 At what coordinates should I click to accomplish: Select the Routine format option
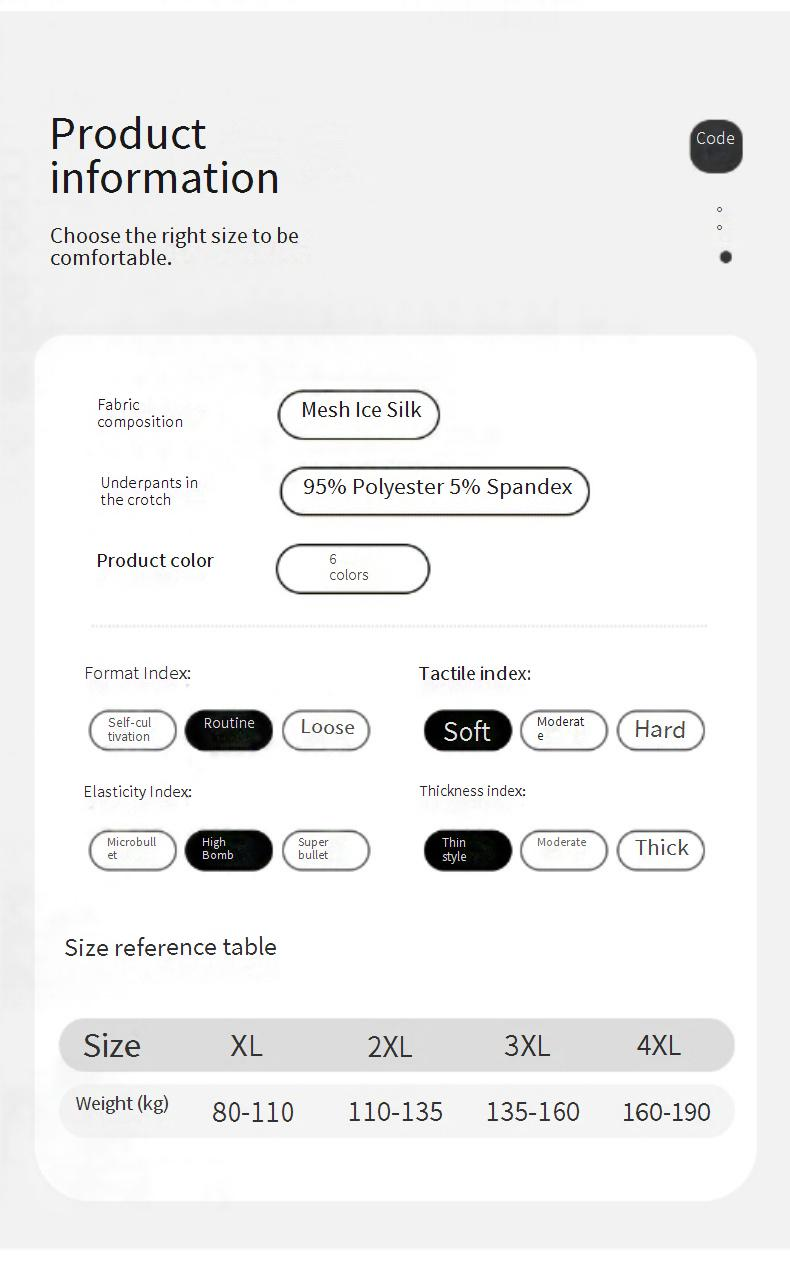click(x=229, y=730)
